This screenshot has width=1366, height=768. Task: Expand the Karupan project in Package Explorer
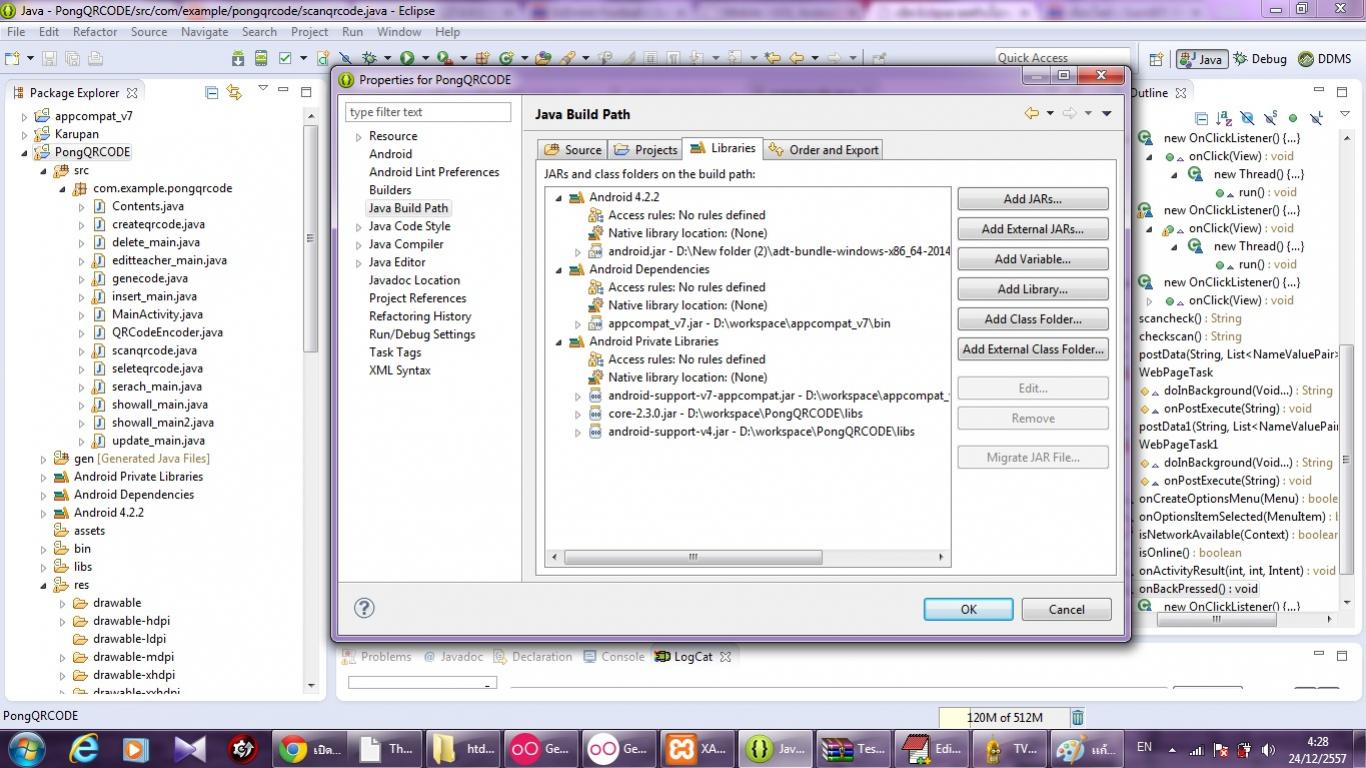(26, 134)
